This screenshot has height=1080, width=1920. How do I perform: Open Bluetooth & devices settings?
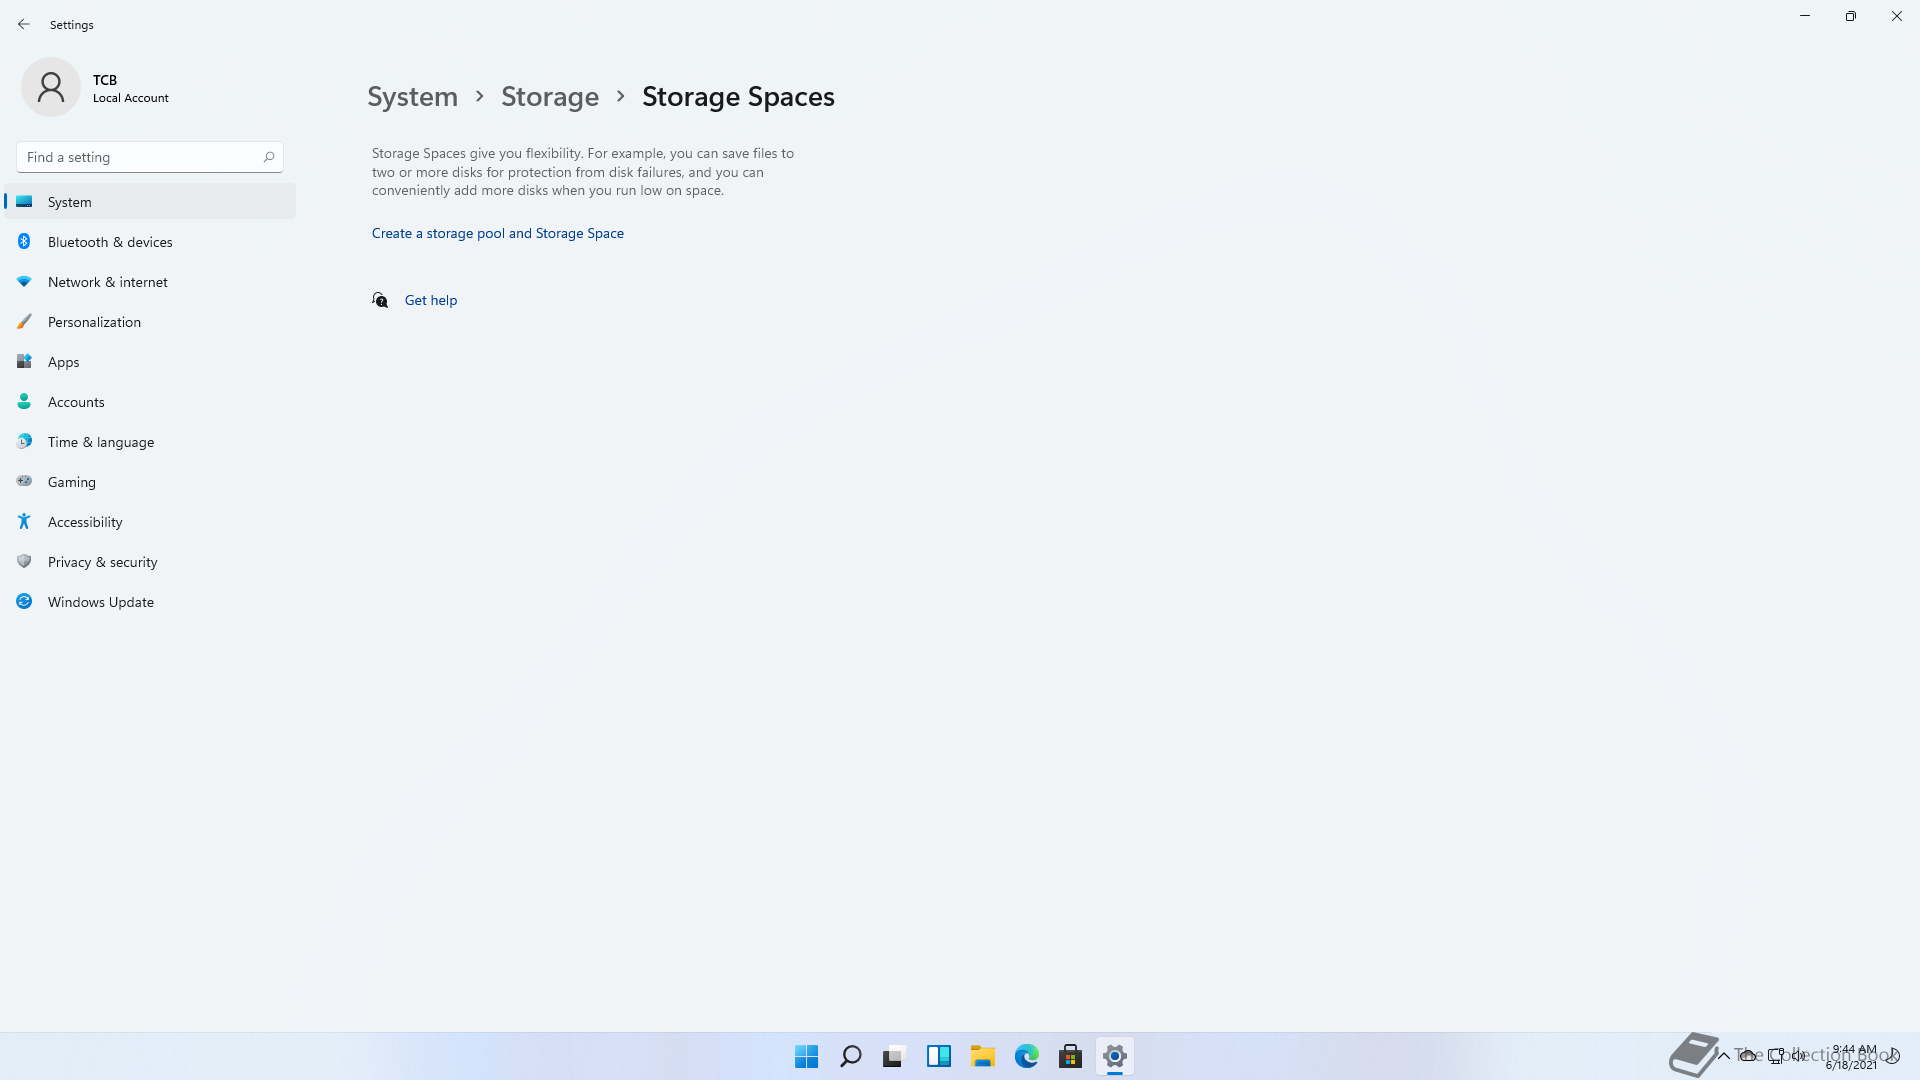[x=150, y=242]
